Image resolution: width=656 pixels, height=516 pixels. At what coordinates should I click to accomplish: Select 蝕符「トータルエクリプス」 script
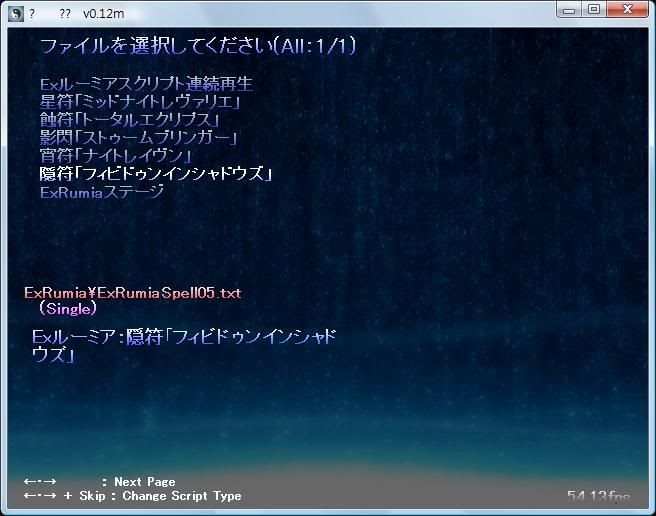[129, 120]
